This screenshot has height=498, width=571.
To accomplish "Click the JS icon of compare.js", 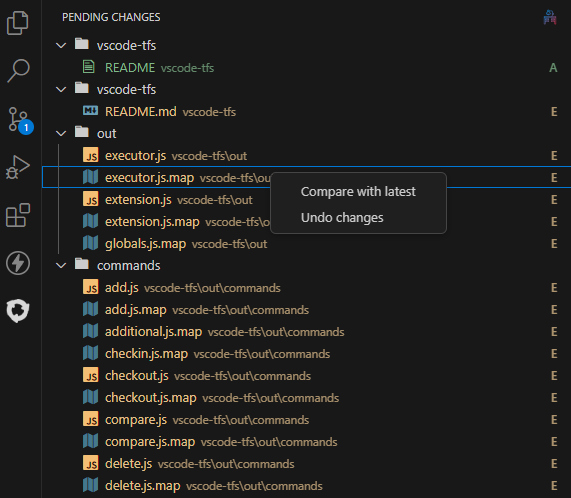I will pos(90,419).
